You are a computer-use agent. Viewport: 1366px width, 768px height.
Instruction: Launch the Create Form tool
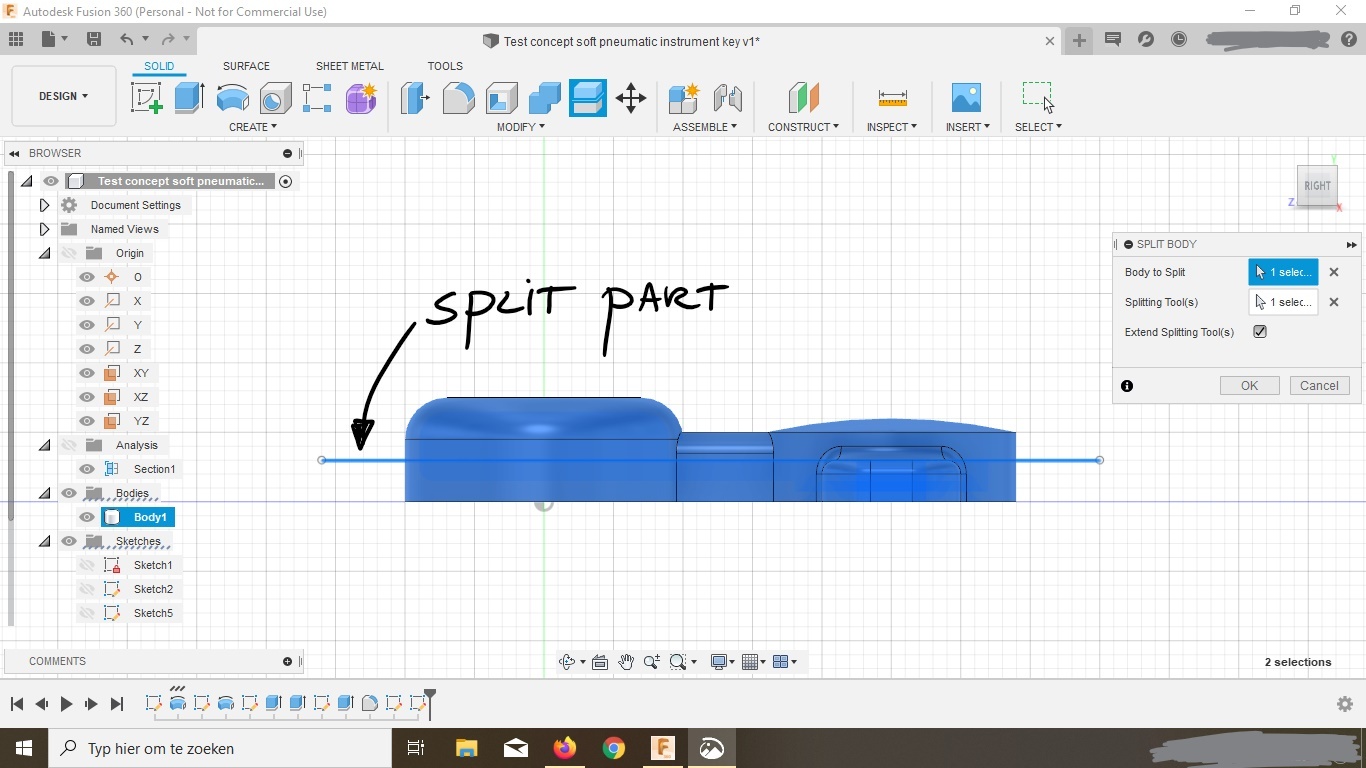coord(361,98)
